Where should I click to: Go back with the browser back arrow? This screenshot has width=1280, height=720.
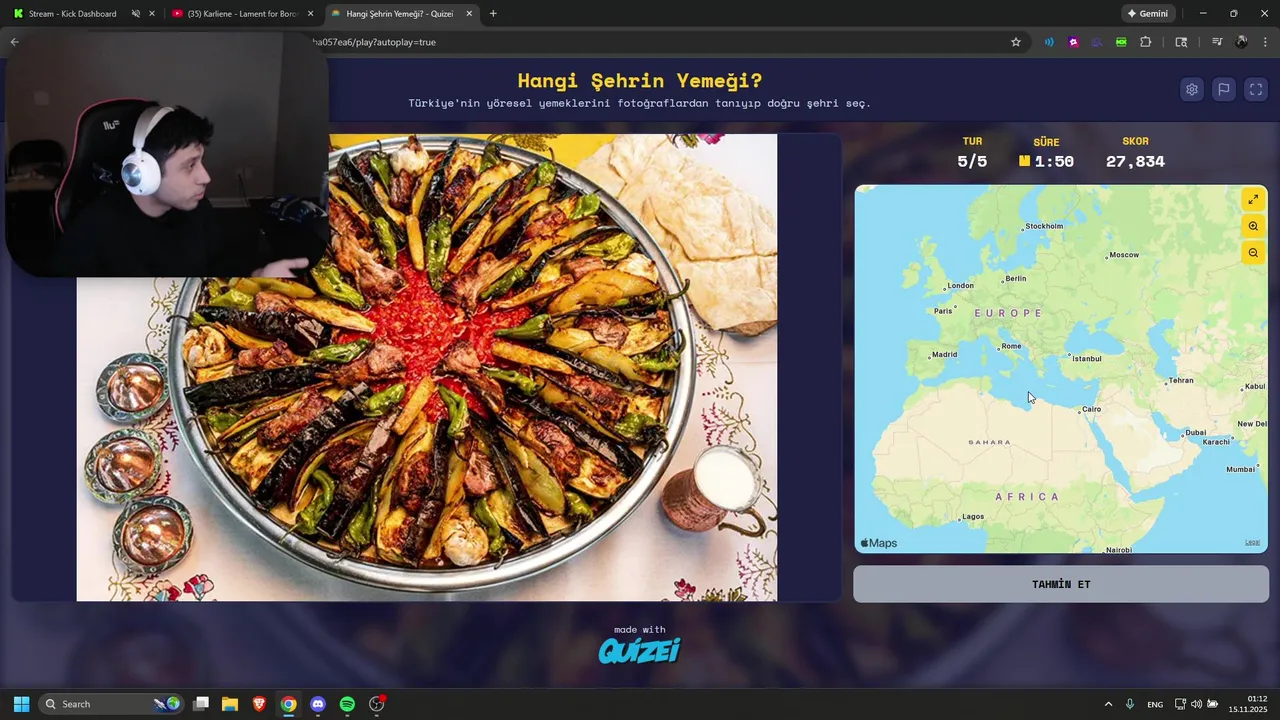tap(14, 42)
